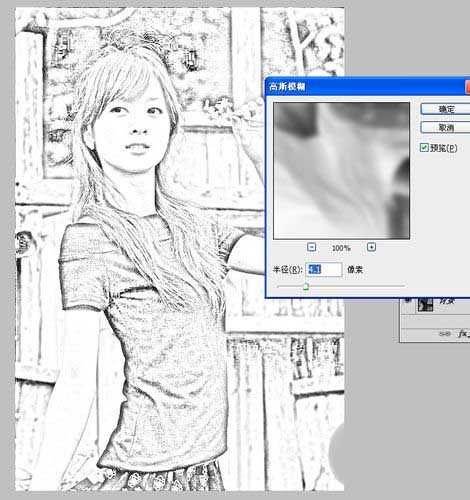This screenshot has width=470, height=500.
Task: Click the link layers icon
Action: pyautogui.click(x=445, y=334)
